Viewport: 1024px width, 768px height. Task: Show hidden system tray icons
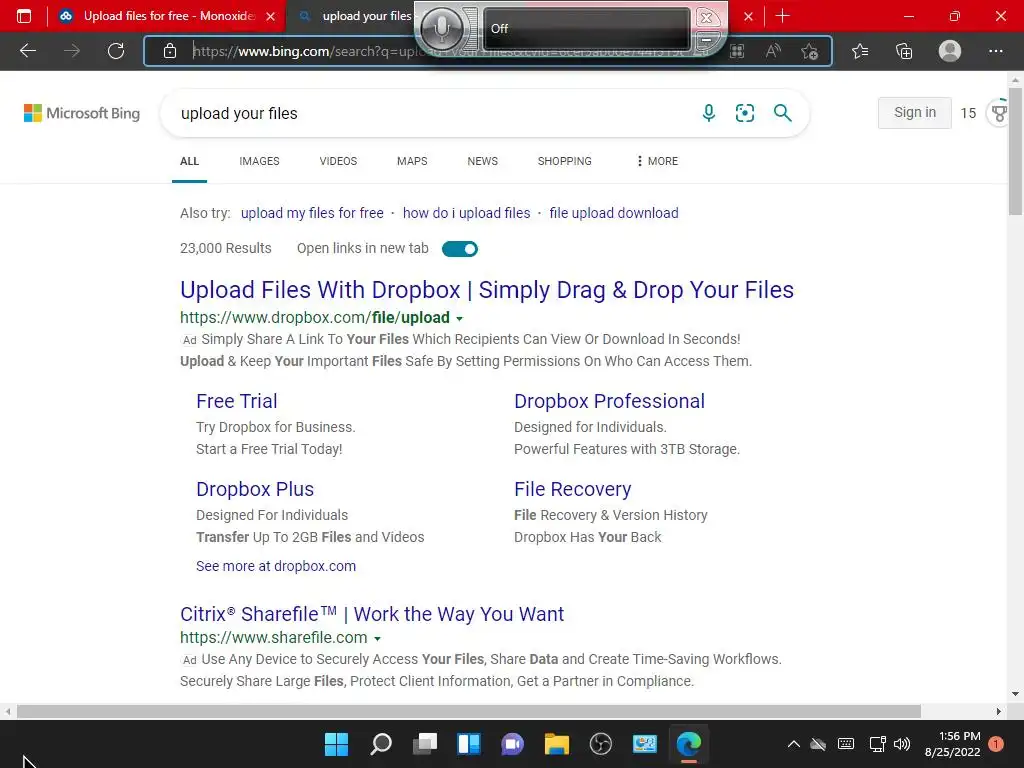click(793, 744)
